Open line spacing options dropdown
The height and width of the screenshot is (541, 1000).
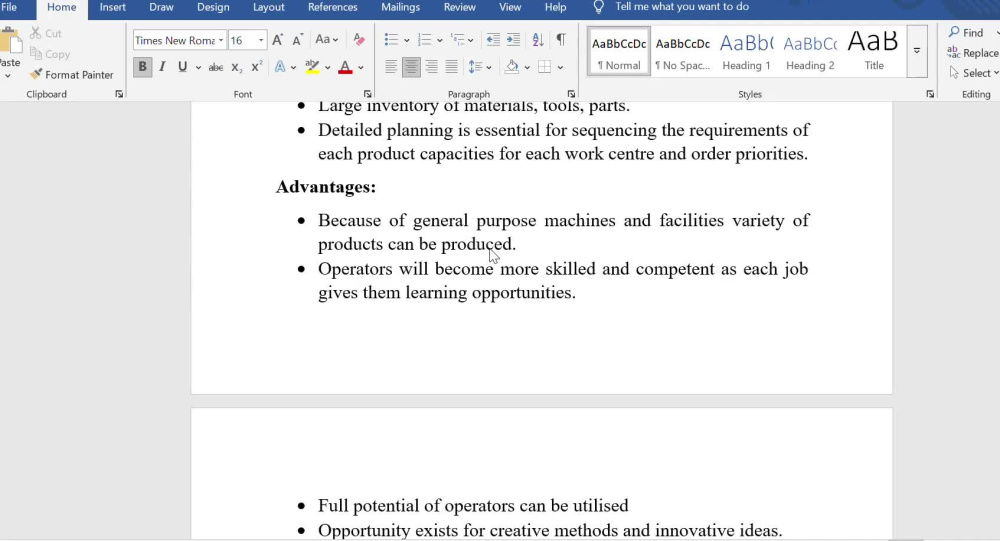click(480, 67)
